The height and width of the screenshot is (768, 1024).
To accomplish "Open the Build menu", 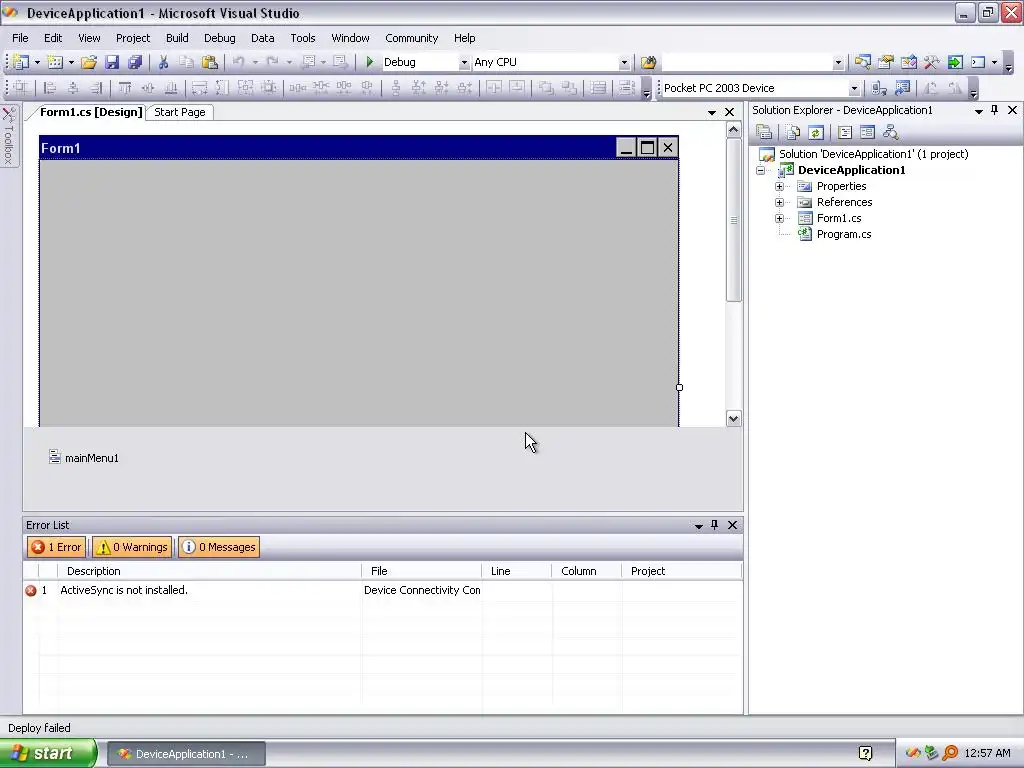I will coord(177,38).
